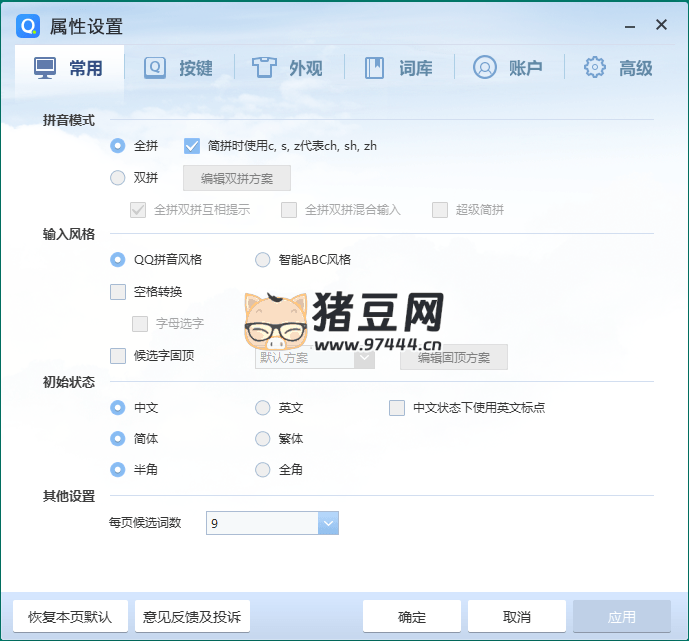Select 繁体 radio button
689x641 pixels.
pos(262,438)
